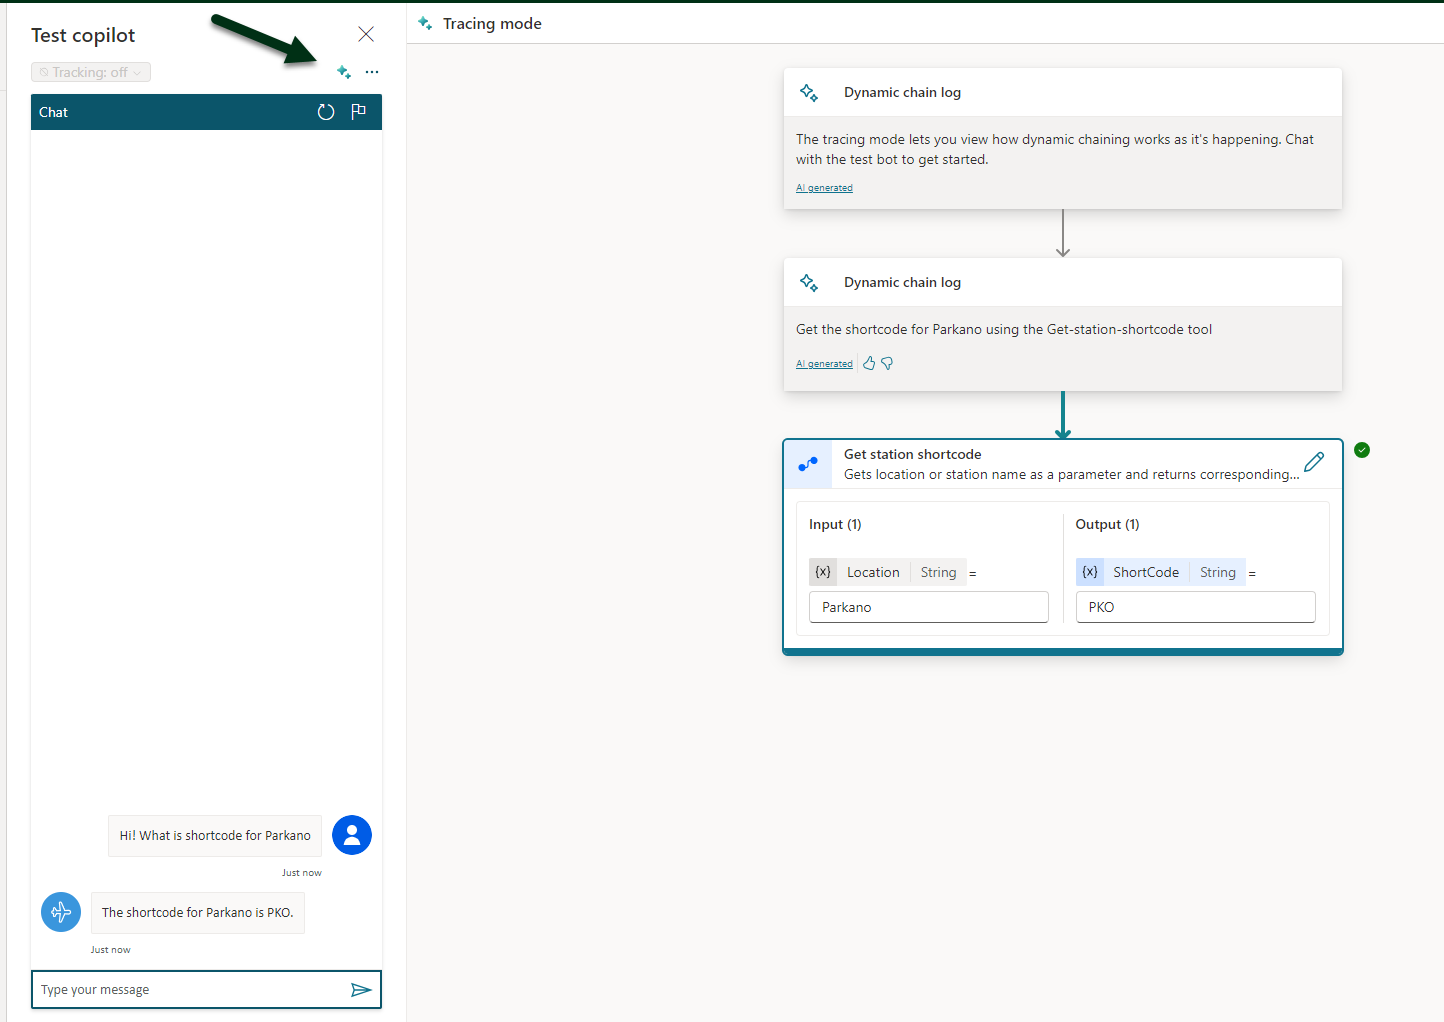The image size is (1444, 1022).
Task: Send the message with the arrow icon
Action: coord(361,990)
